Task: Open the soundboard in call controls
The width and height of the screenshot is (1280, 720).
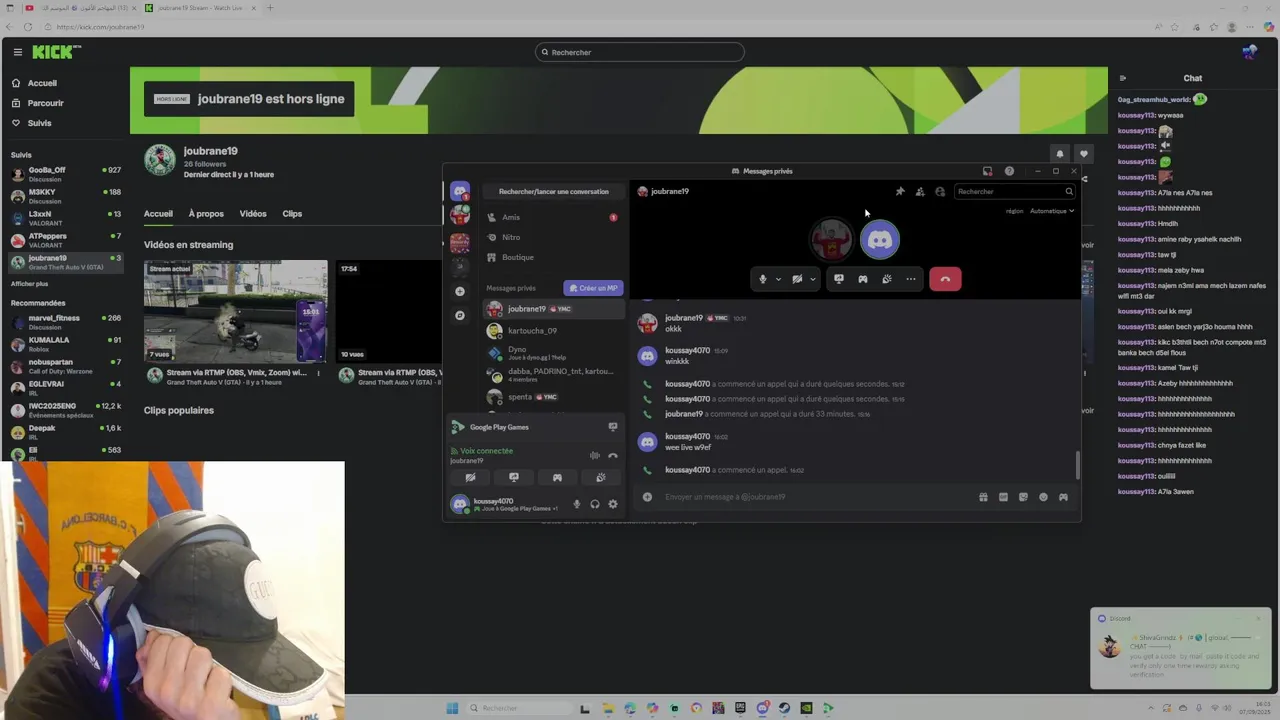Action: (x=887, y=279)
